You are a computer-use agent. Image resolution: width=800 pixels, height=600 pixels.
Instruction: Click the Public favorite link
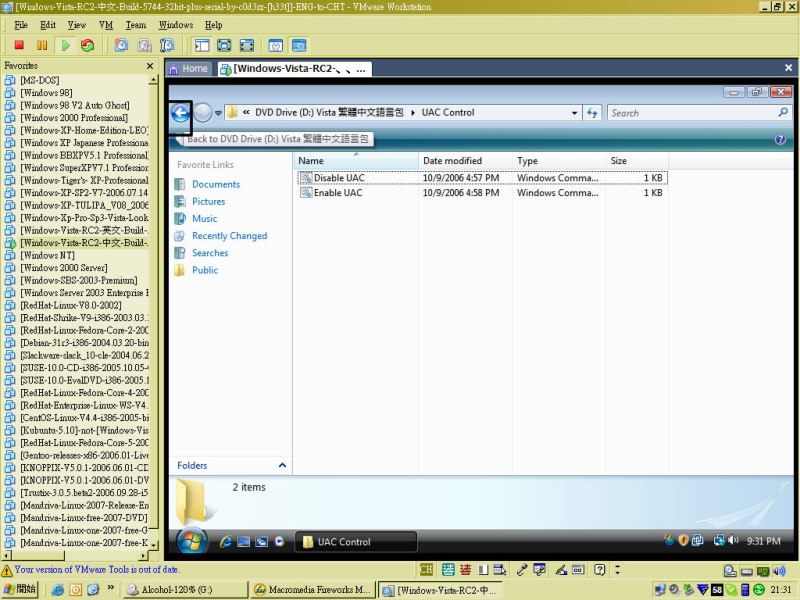(205, 270)
